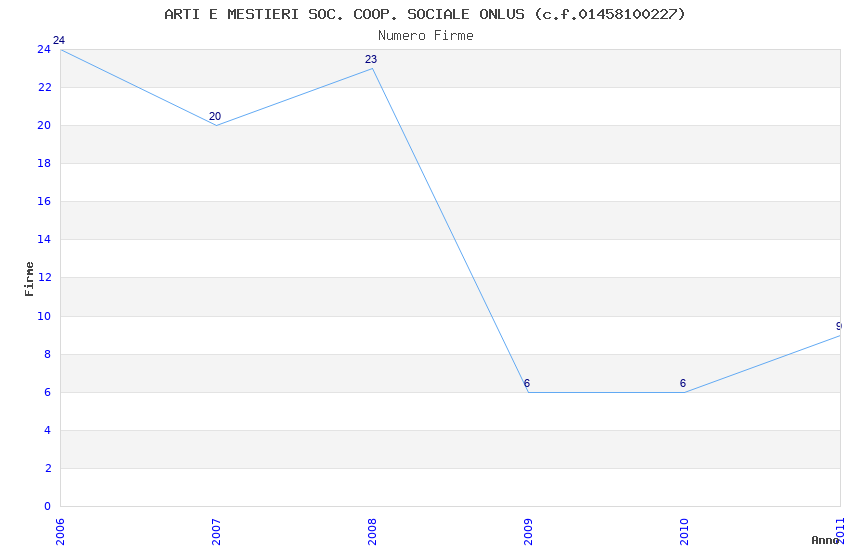
Task: Click y-axis tick label 24
Action: (x=44, y=49)
